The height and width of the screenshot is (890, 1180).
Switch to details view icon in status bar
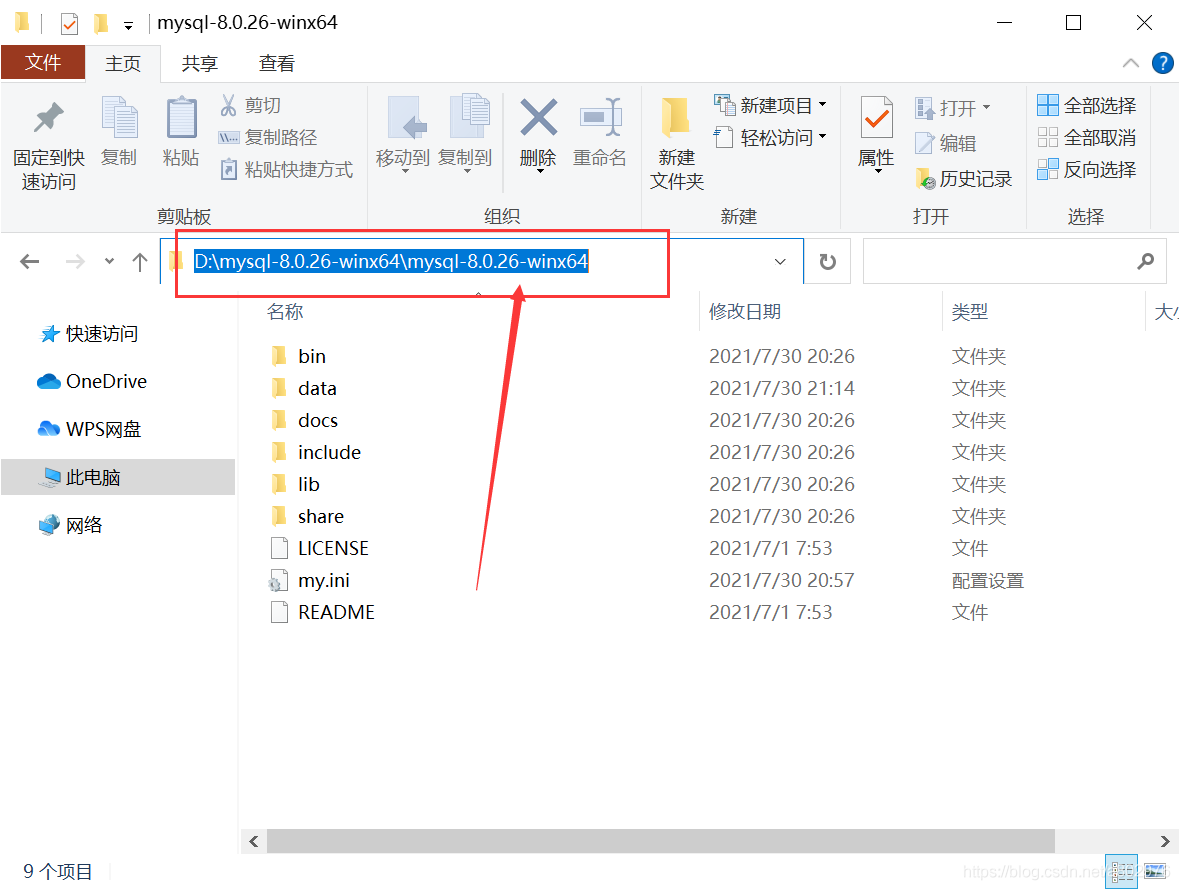point(1121,871)
